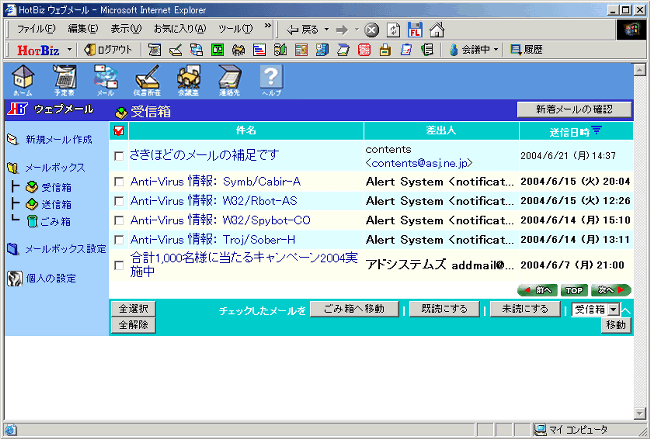Click the 個人の設定 icon in sidebar

15,278
